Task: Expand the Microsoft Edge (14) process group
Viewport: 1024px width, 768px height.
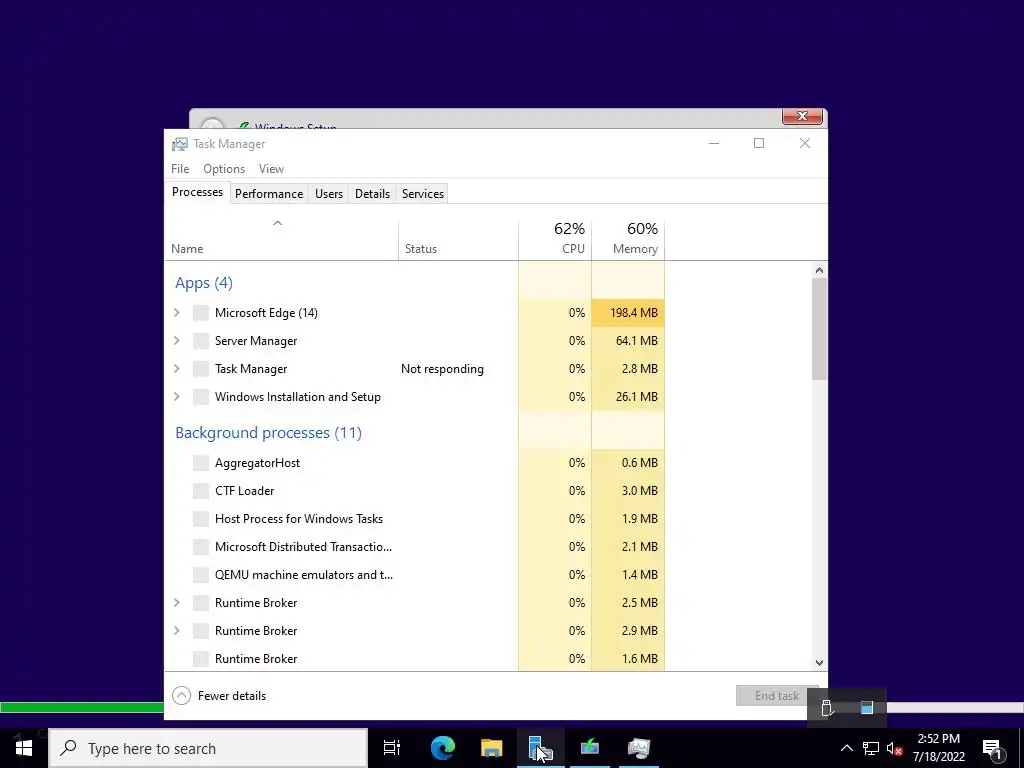Action: 176,313
